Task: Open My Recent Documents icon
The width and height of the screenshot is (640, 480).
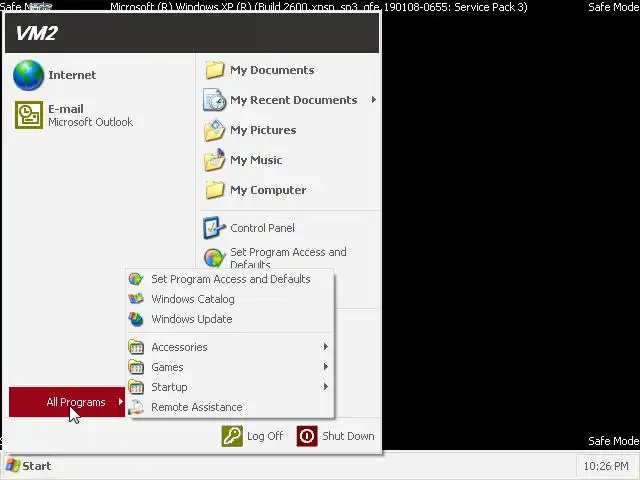Action: coord(215,100)
